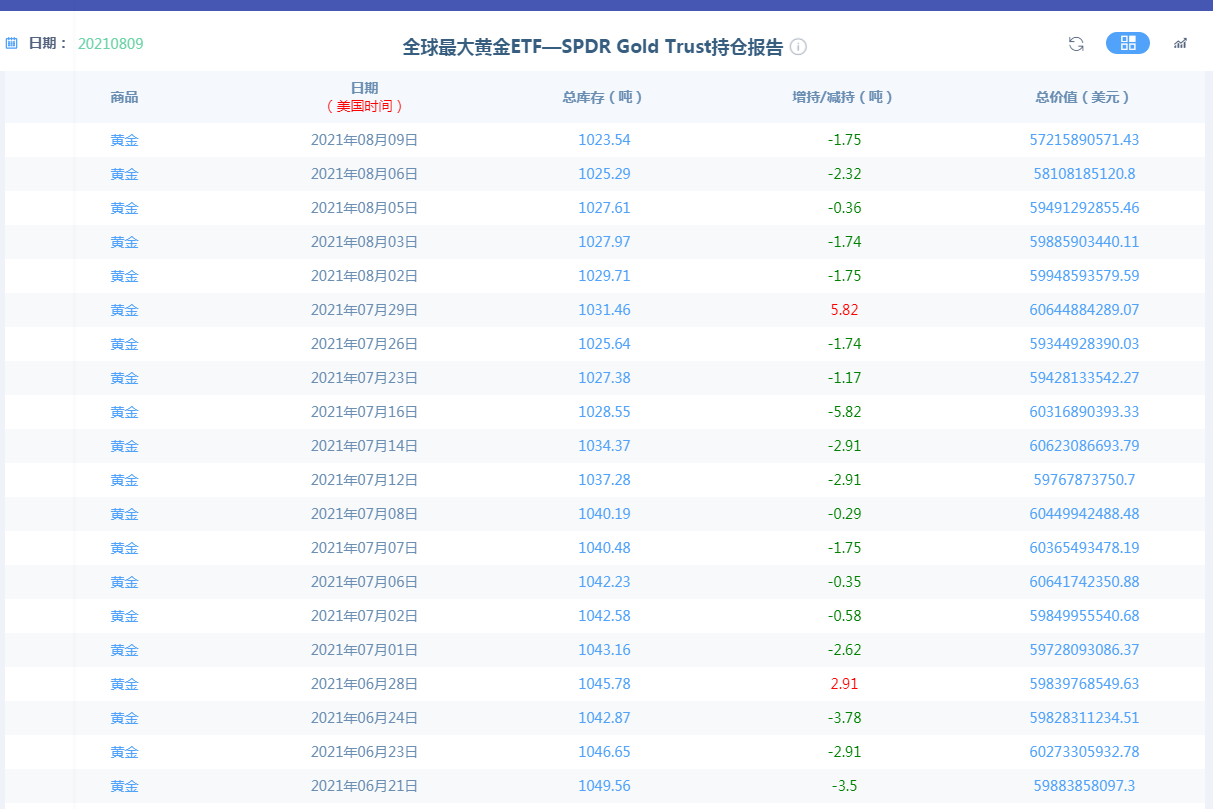Open the date field showing 20210809

[x=111, y=43]
